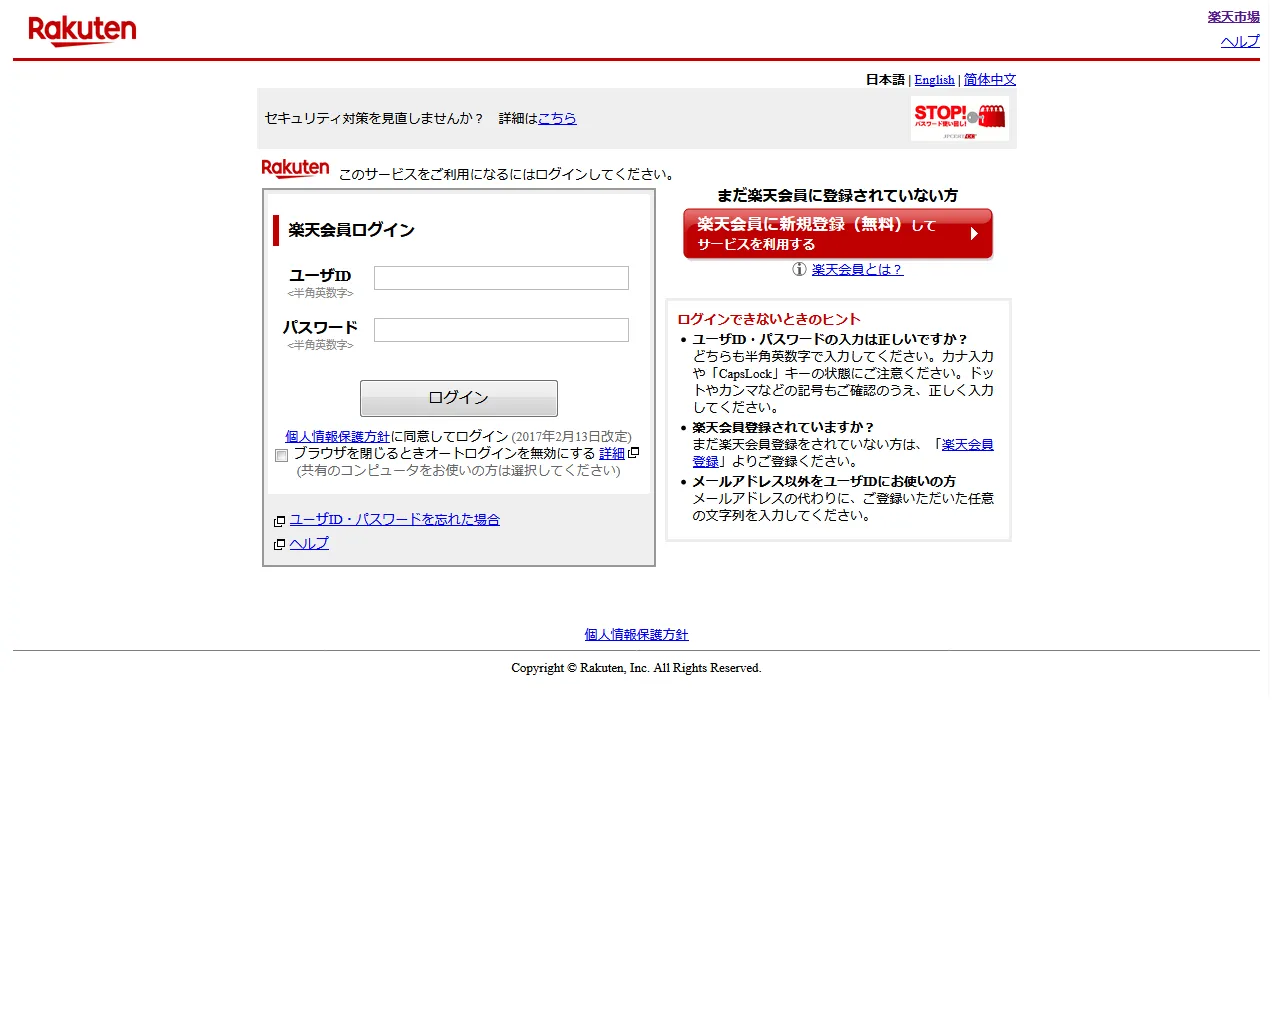Image resolution: width=1280 pixels, height=1024 pixels.
Task: Click the red 楽天会員に新規登録（無料） button
Action: 838,234
